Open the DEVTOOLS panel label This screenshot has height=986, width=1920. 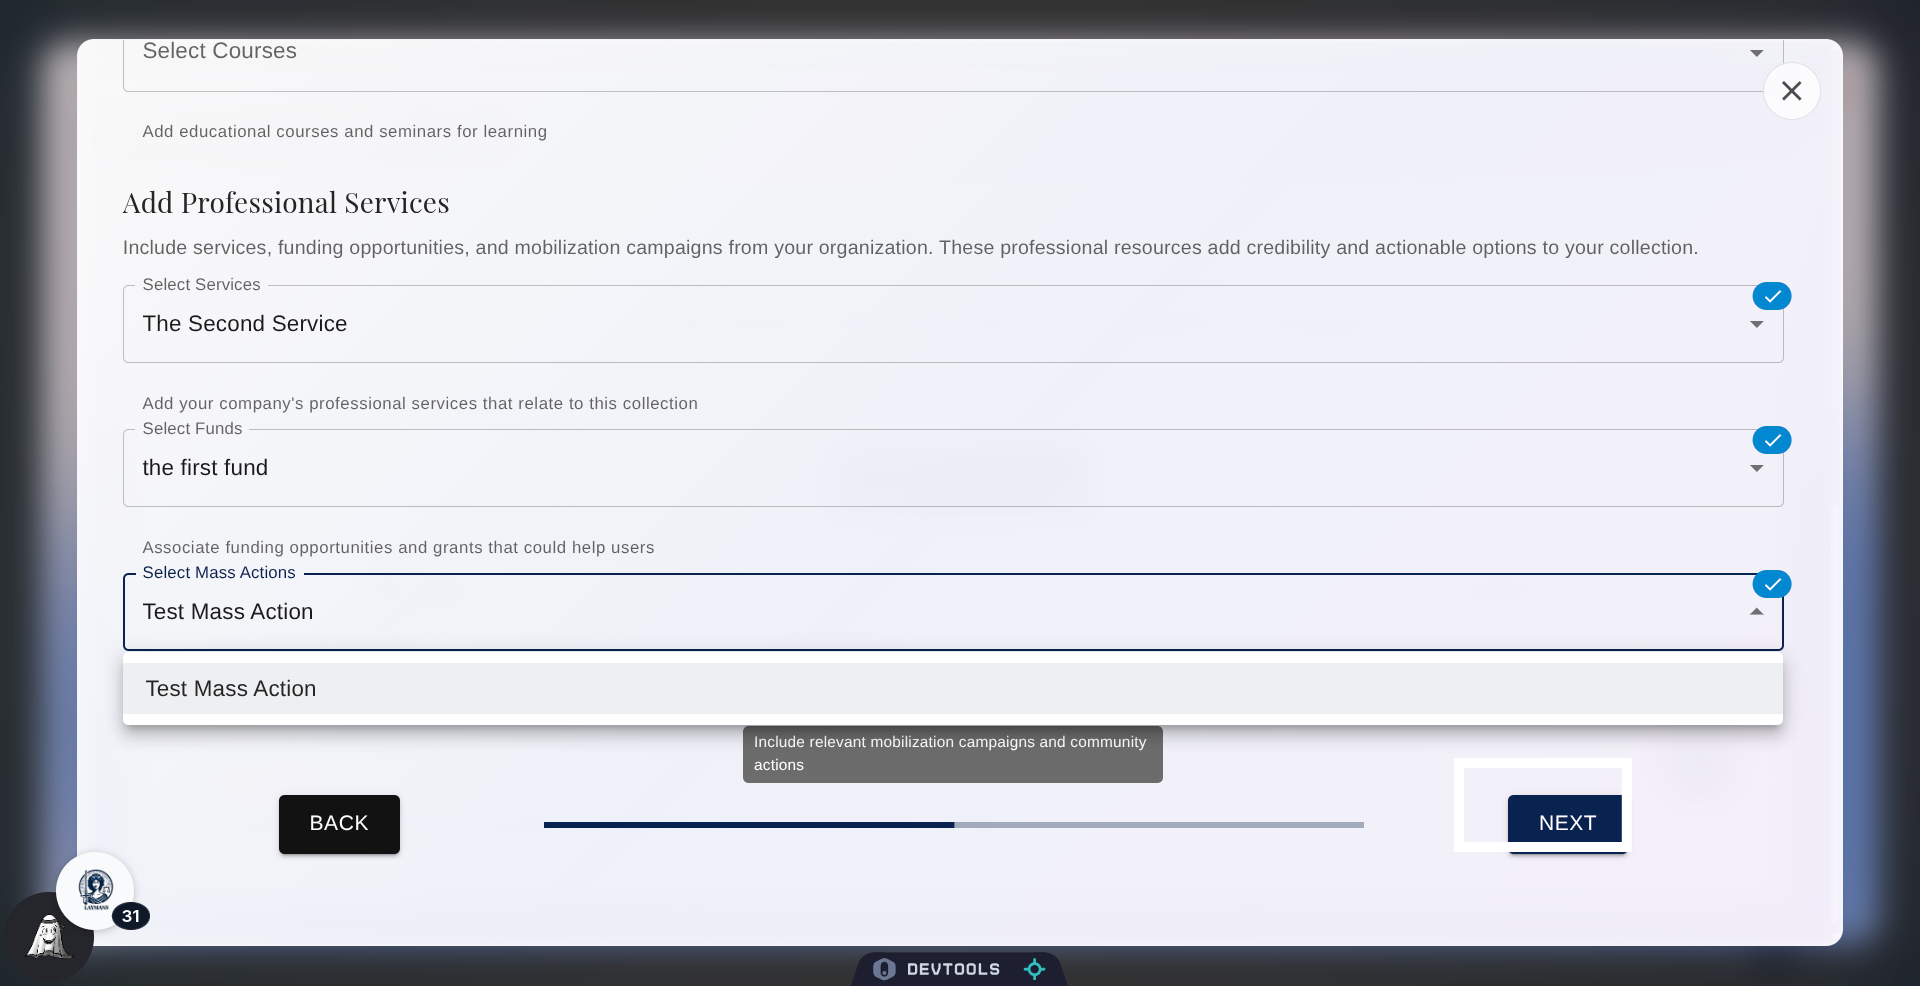953,969
